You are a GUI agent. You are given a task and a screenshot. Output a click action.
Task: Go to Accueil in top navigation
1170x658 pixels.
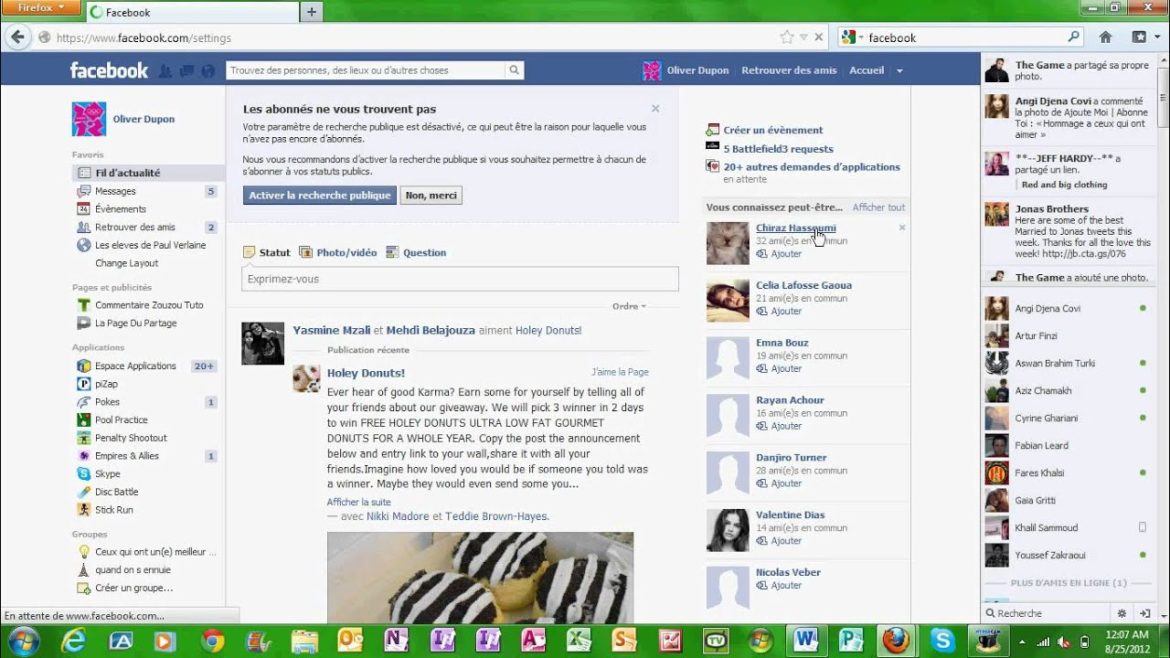click(x=866, y=71)
